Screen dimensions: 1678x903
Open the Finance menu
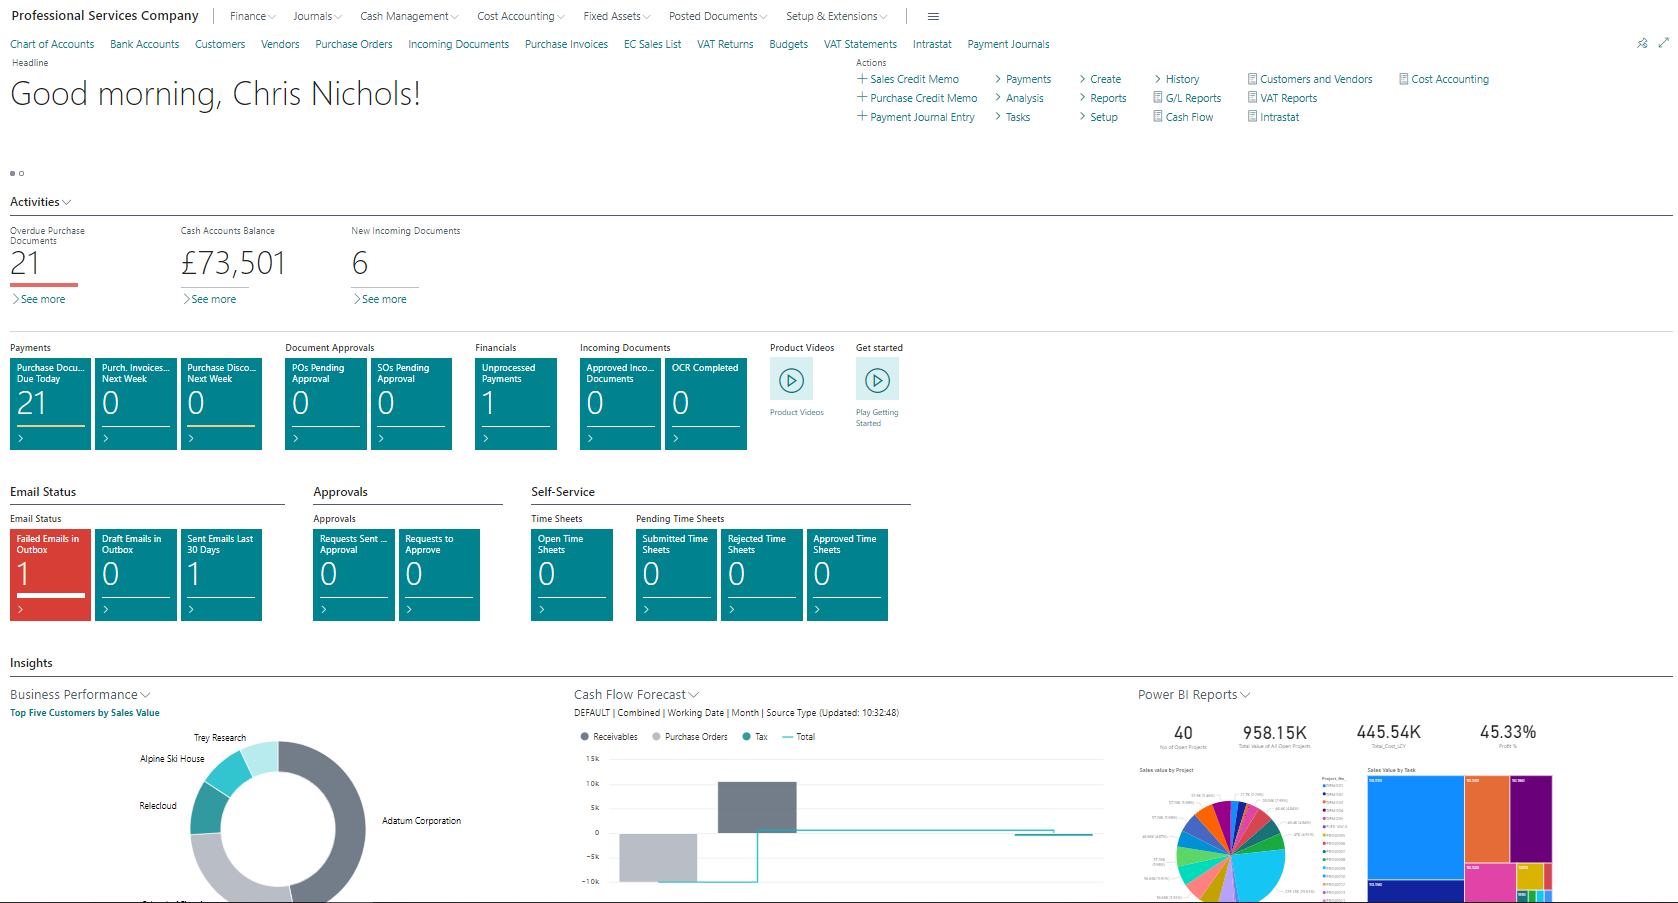pyautogui.click(x=251, y=16)
